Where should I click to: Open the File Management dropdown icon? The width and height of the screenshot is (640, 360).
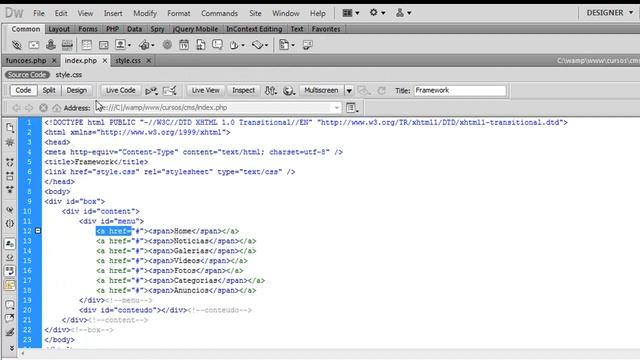tap(270, 91)
